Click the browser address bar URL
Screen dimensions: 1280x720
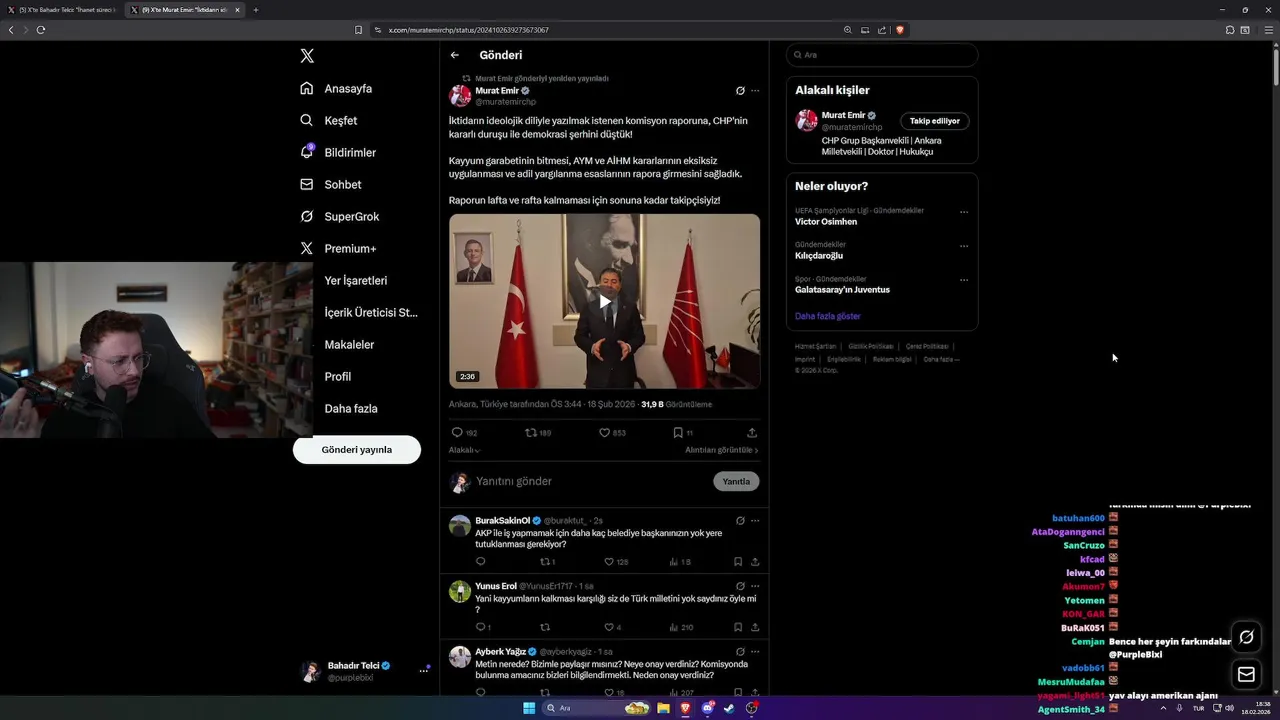(468, 30)
